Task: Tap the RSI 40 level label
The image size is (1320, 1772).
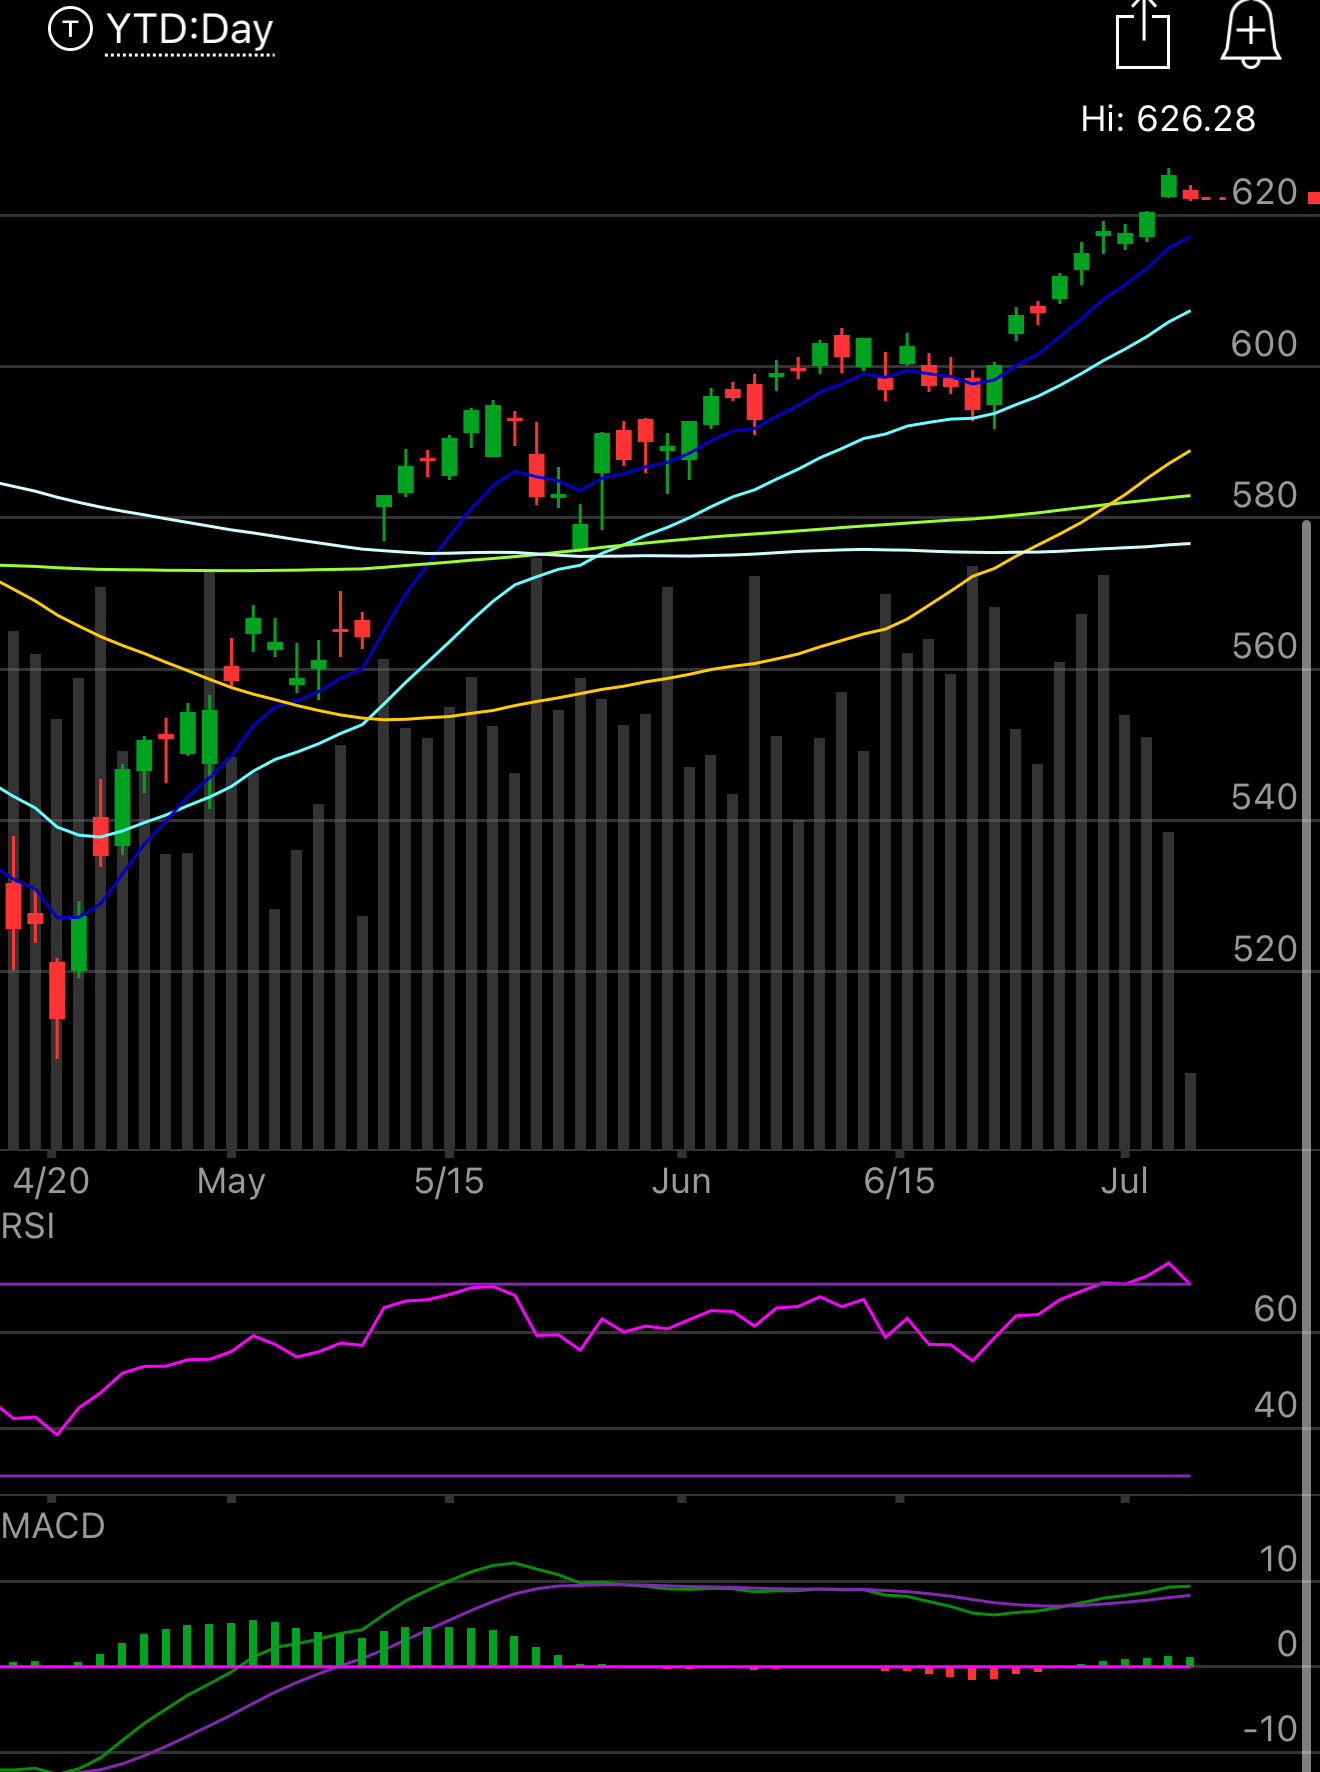Action: 1275,1405
